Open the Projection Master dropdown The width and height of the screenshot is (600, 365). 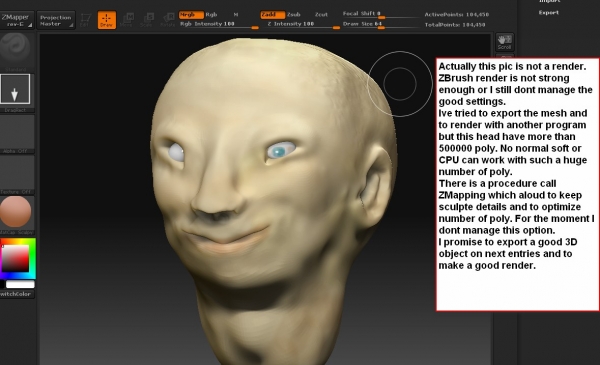tap(55, 20)
